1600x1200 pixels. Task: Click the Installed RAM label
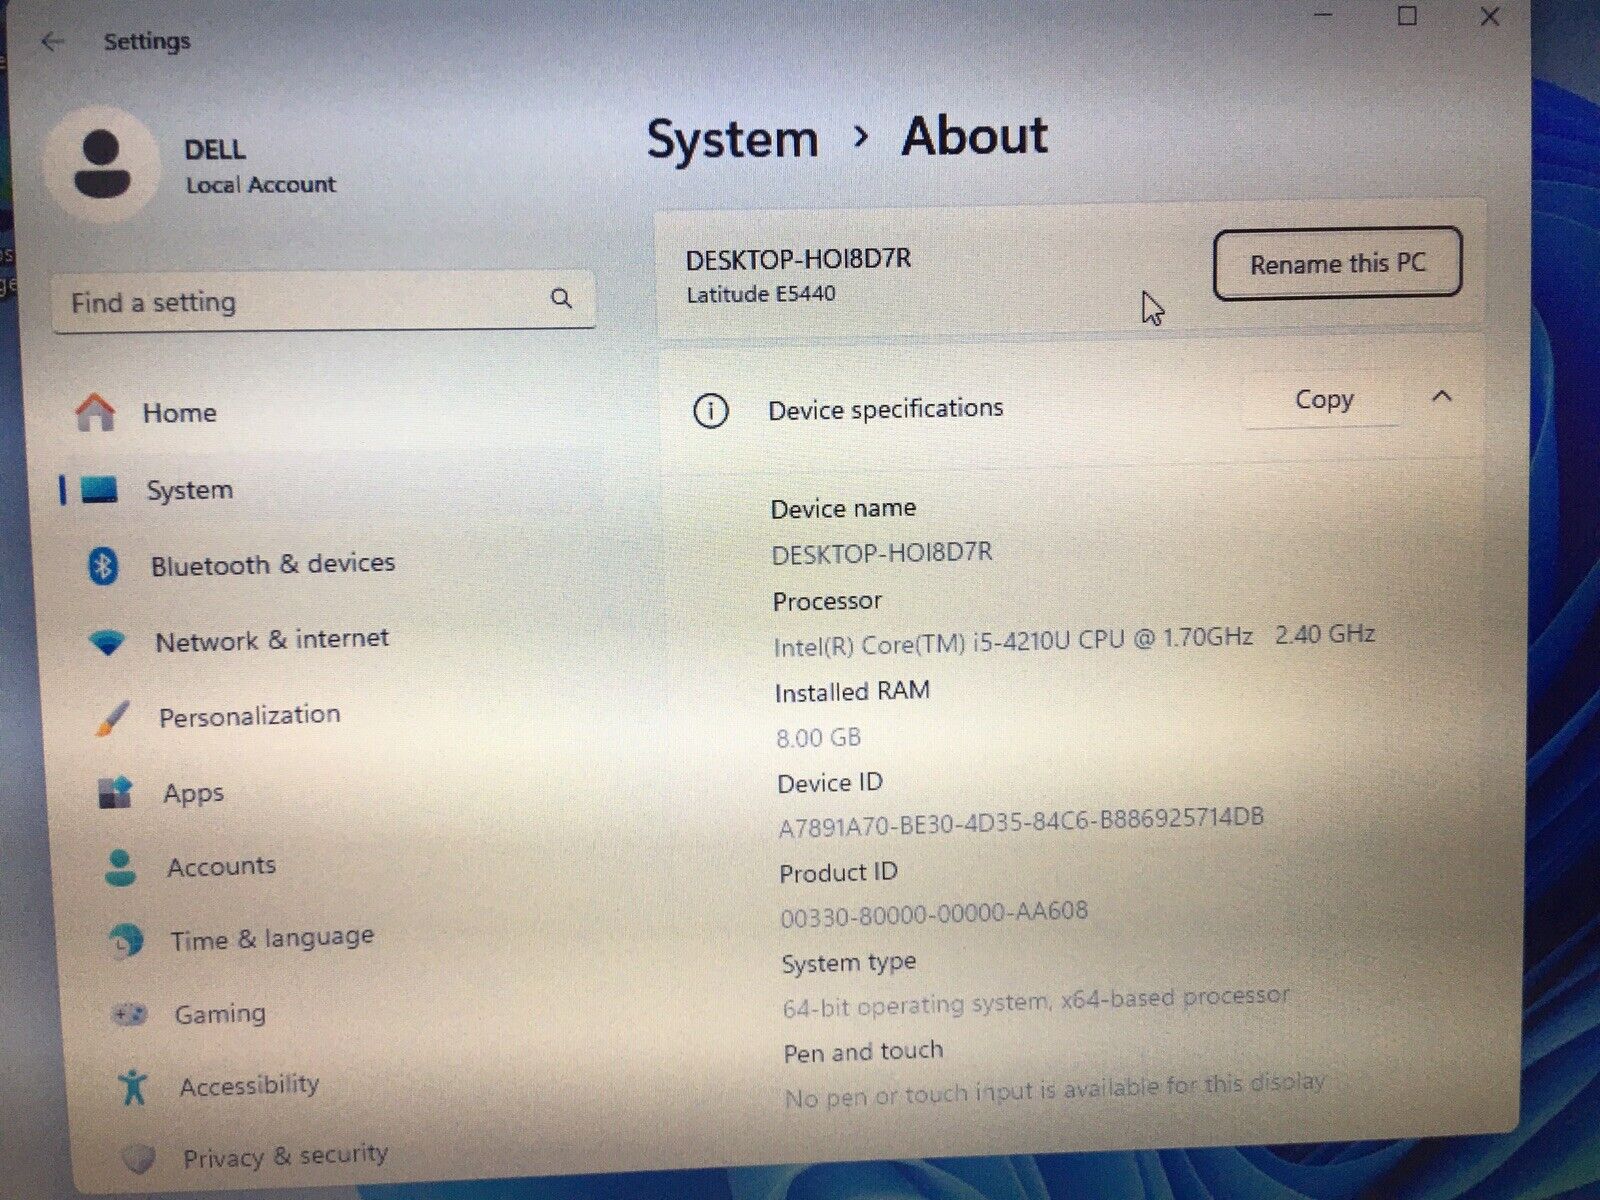click(x=852, y=692)
